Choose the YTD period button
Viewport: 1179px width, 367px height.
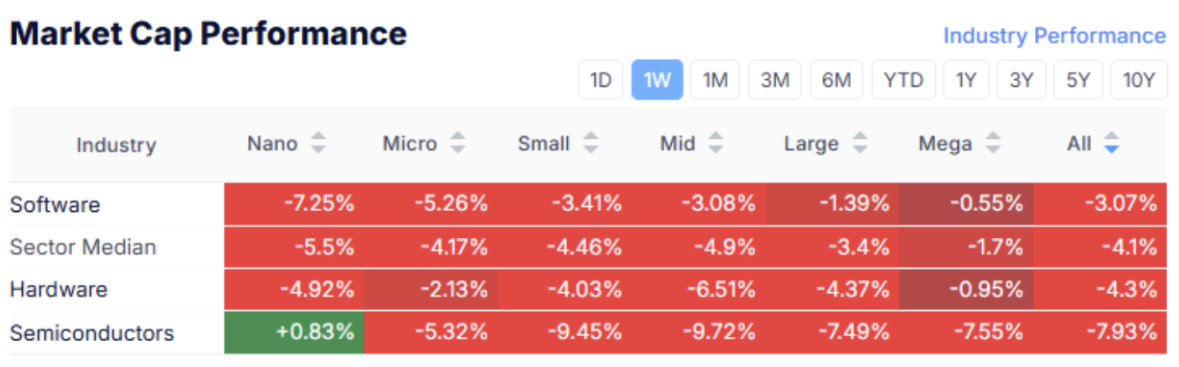point(904,80)
